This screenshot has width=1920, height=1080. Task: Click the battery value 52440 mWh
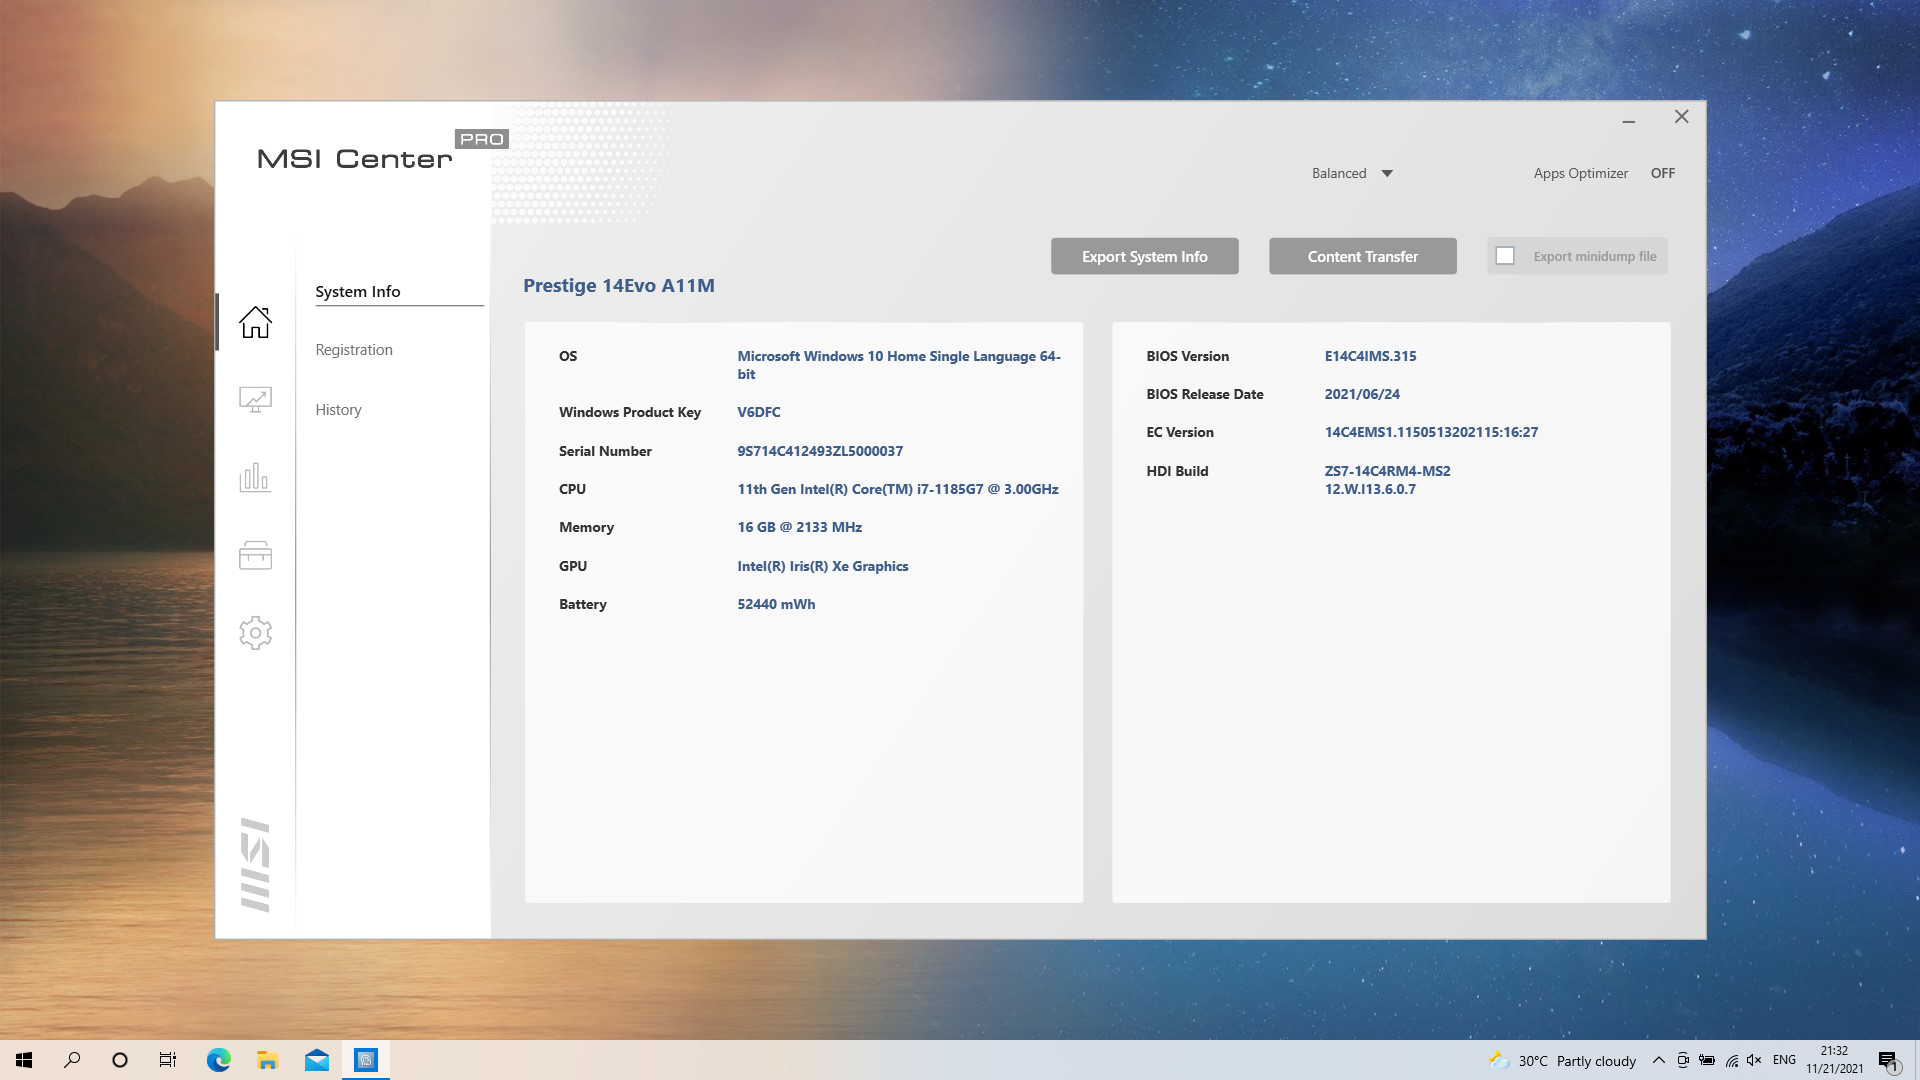click(776, 604)
